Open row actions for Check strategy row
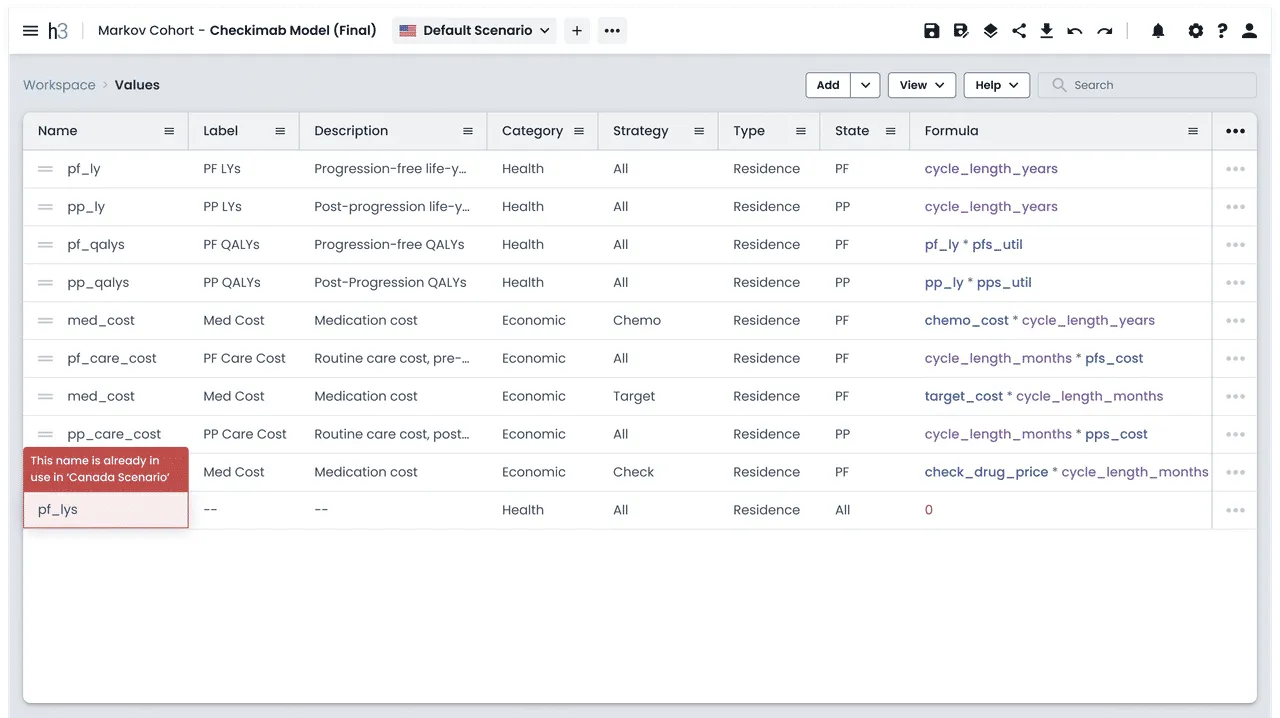The height and width of the screenshot is (718, 1280). [1235, 472]
